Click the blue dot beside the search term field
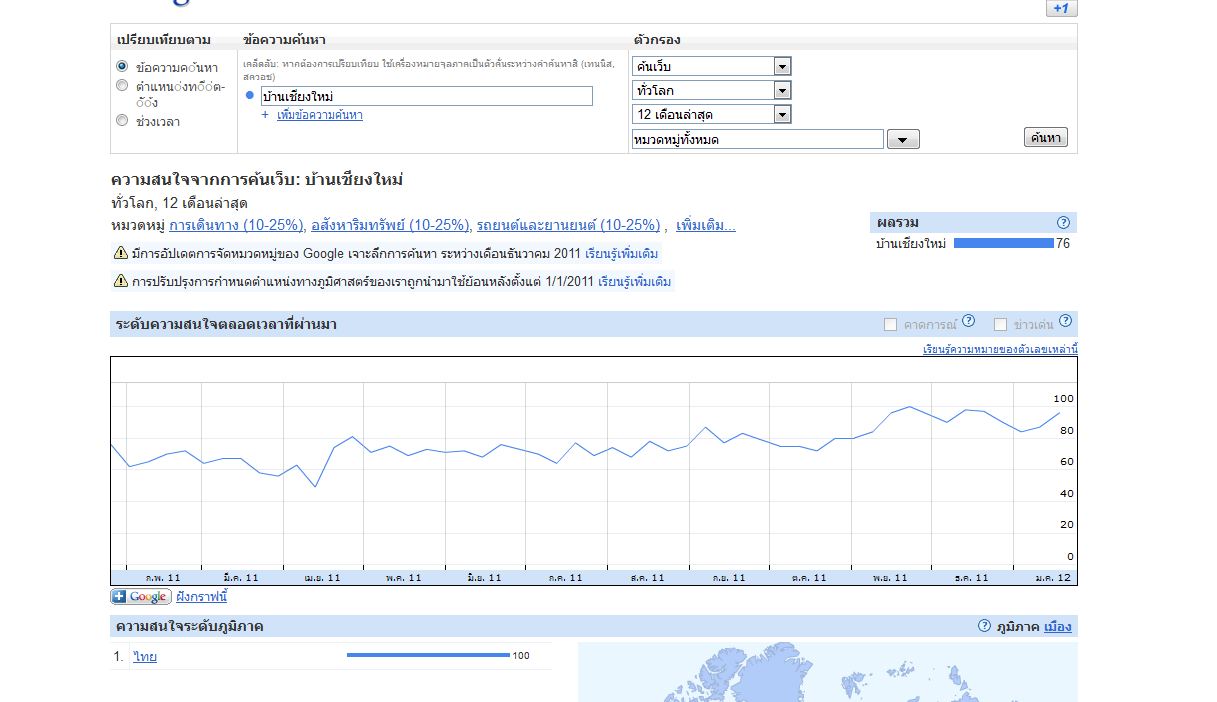Screen dimensions: 1217x702 (250, 95)
